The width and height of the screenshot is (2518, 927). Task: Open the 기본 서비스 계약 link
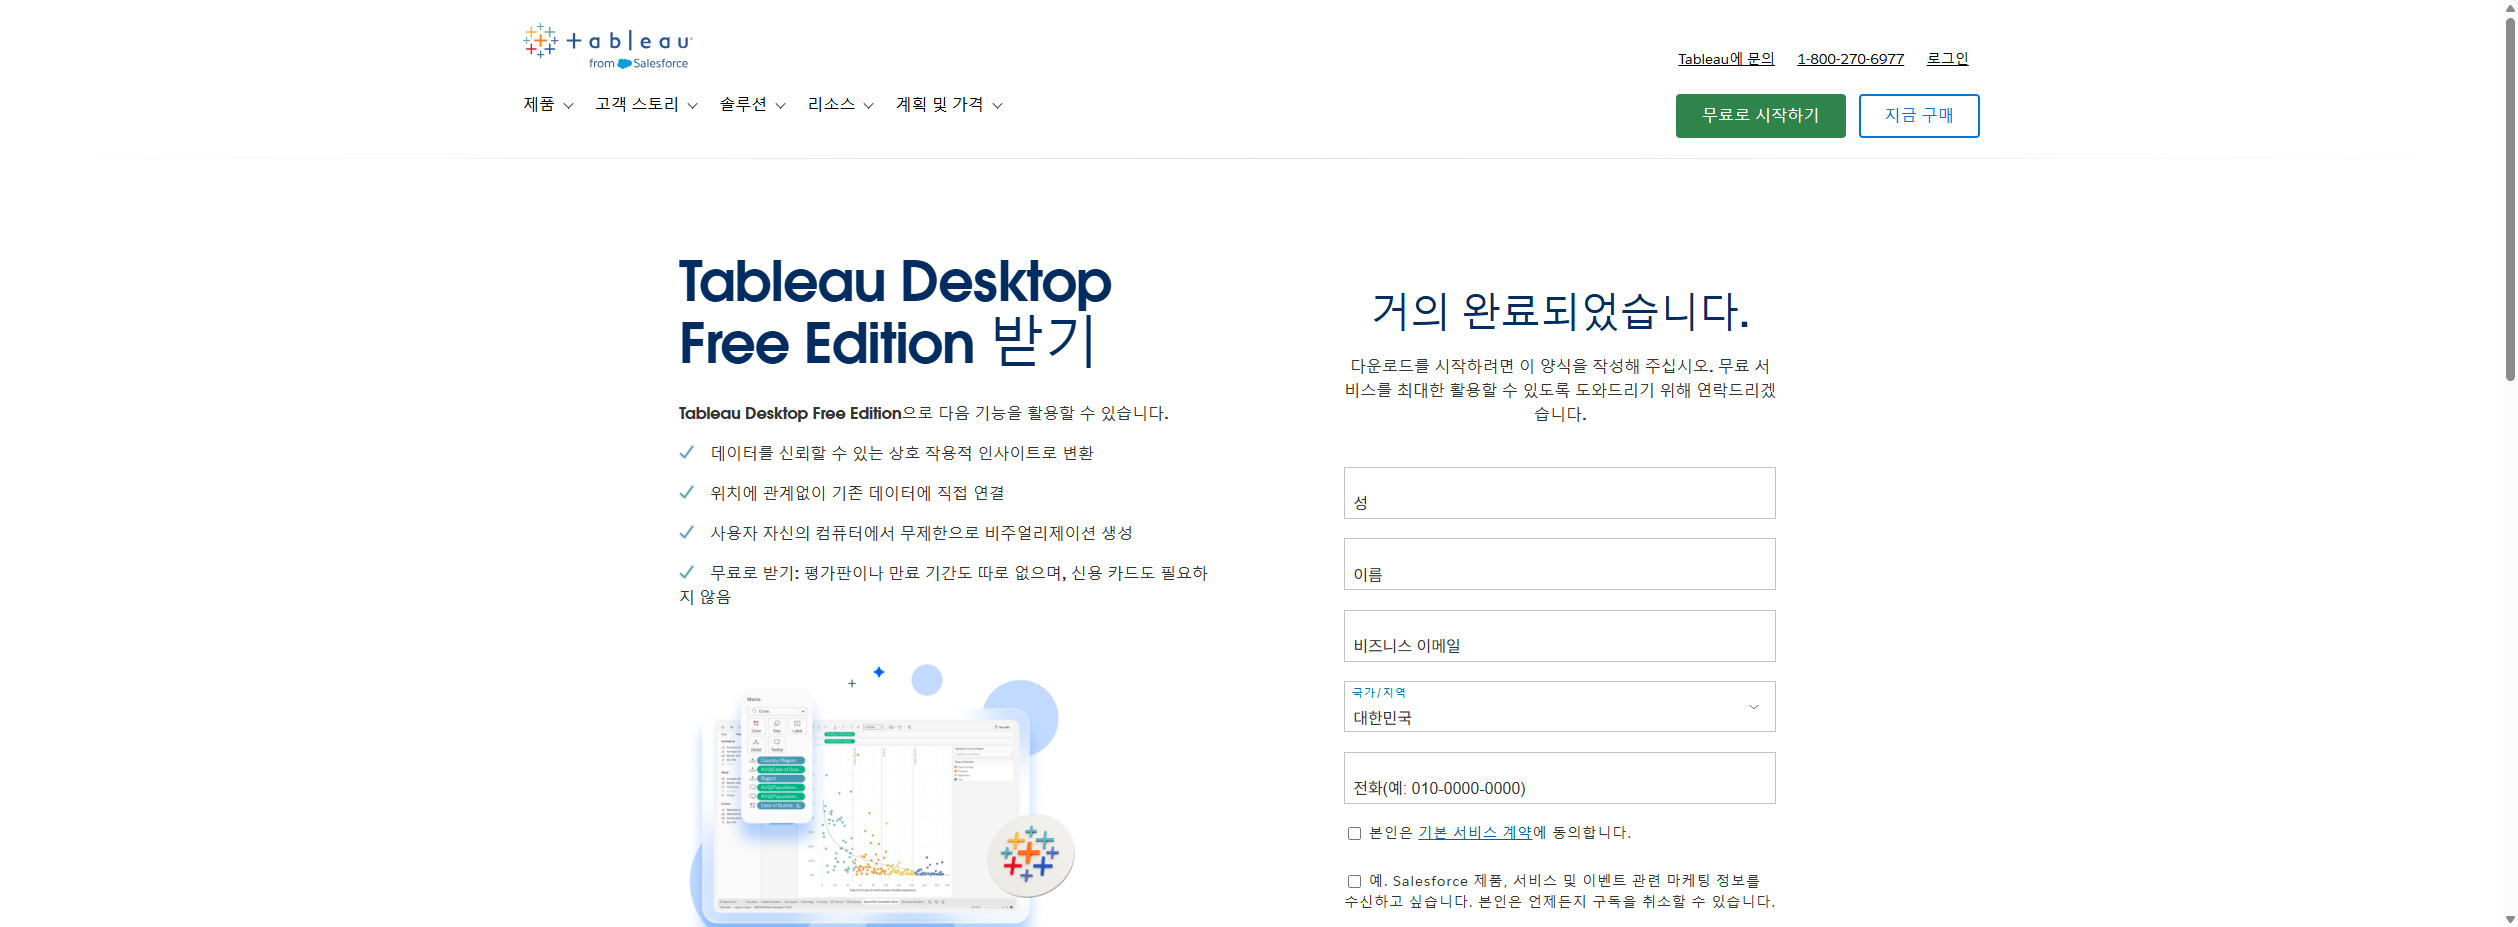tap(1475, 833)
